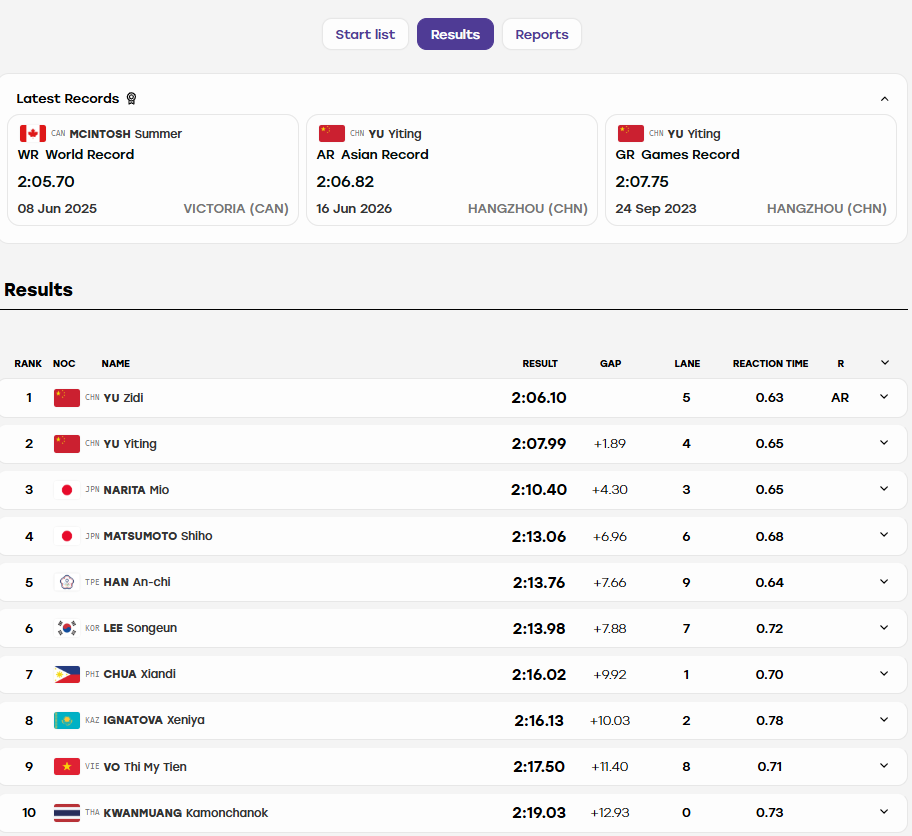Click the Games Record date 24 Sep 2023
The image size is (912, 836).
656,209
